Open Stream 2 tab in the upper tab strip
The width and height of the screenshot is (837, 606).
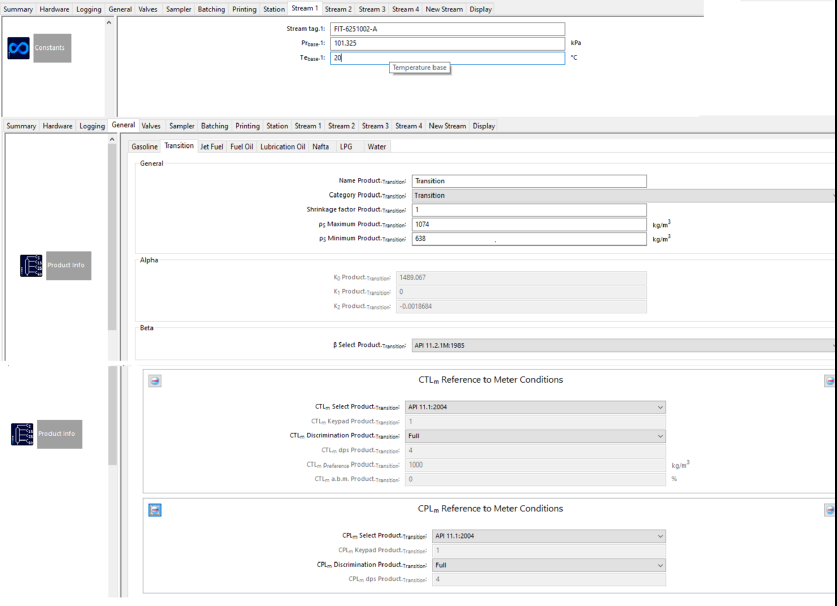click(338, 9)
